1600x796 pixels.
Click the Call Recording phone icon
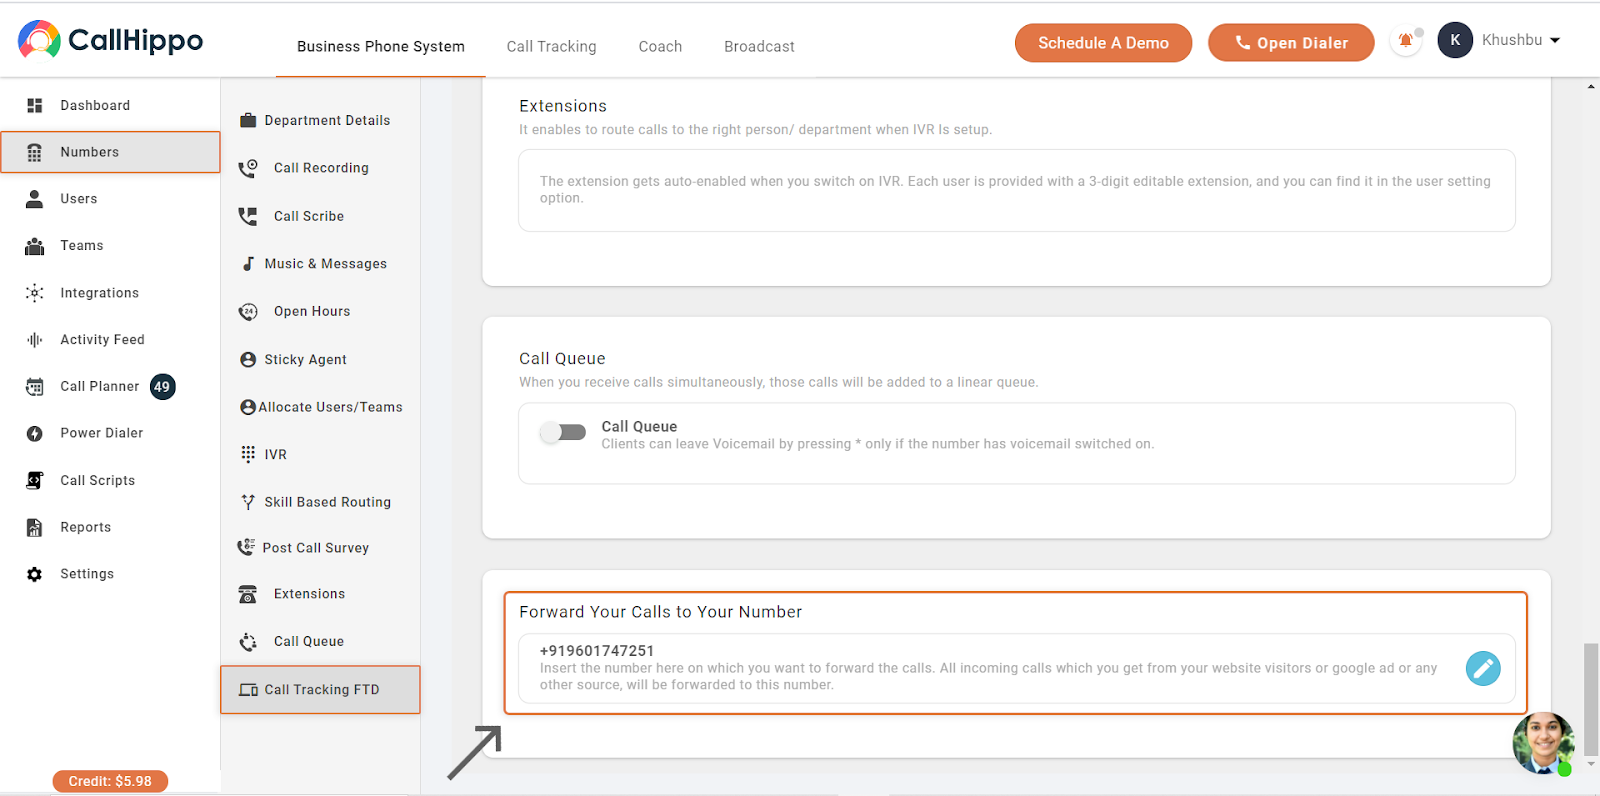248,168
